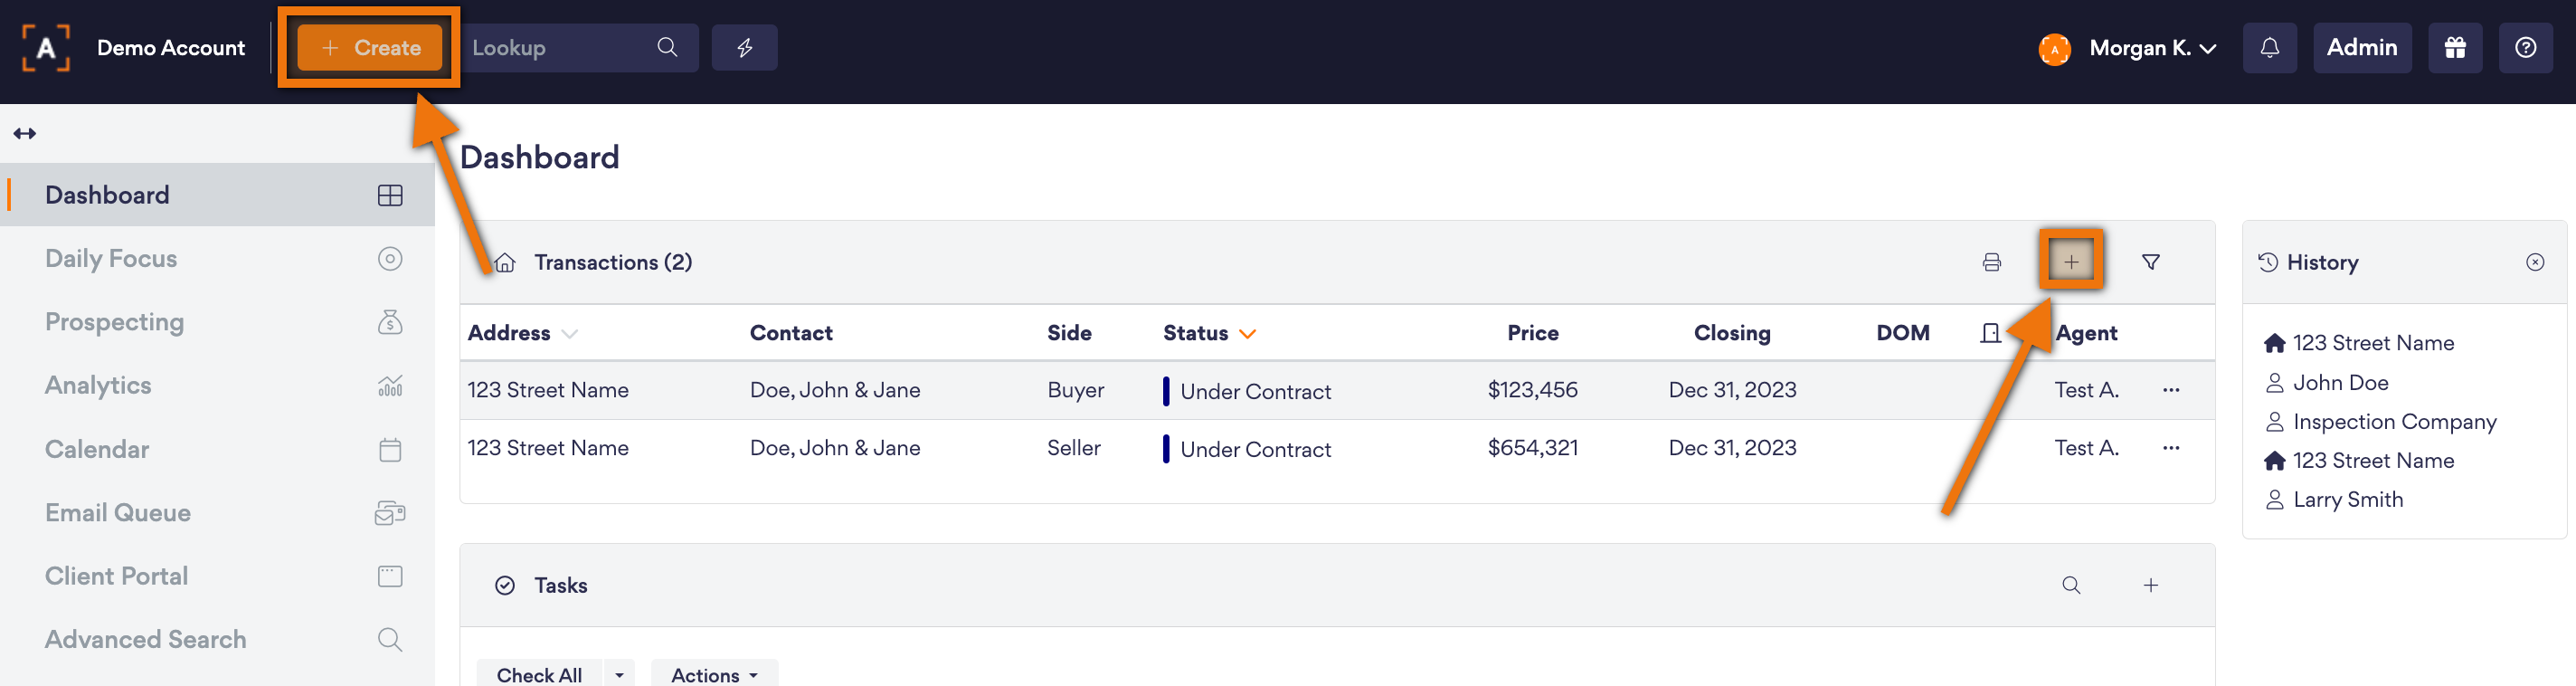Open the Check All dropdown arrow
2576x686 pixels.
pyautogui.click(x=619, y=675)
